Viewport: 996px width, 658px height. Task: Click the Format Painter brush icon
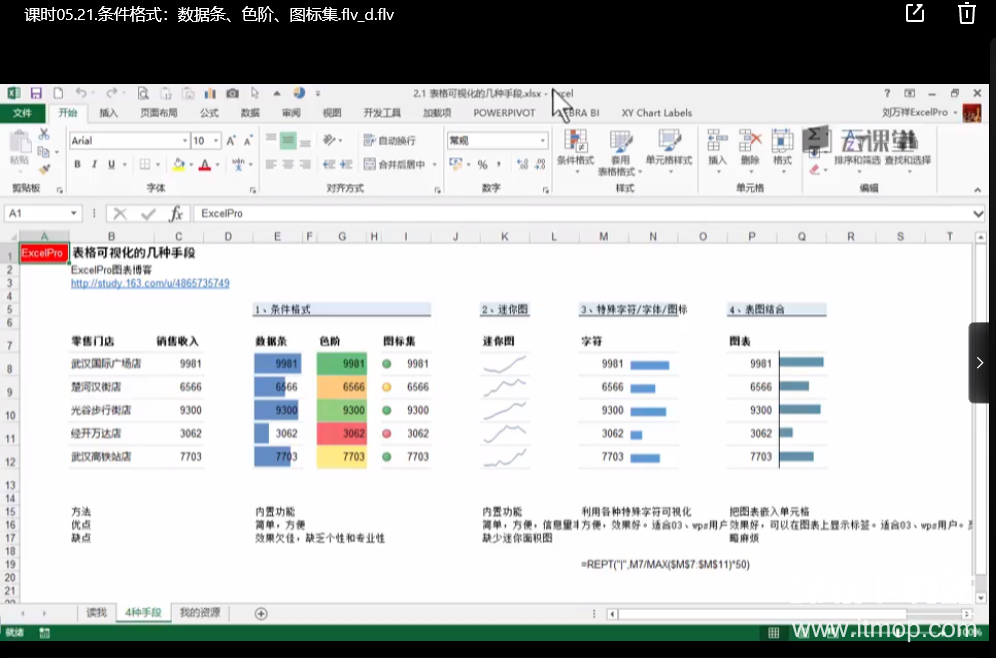pos(43,168)
